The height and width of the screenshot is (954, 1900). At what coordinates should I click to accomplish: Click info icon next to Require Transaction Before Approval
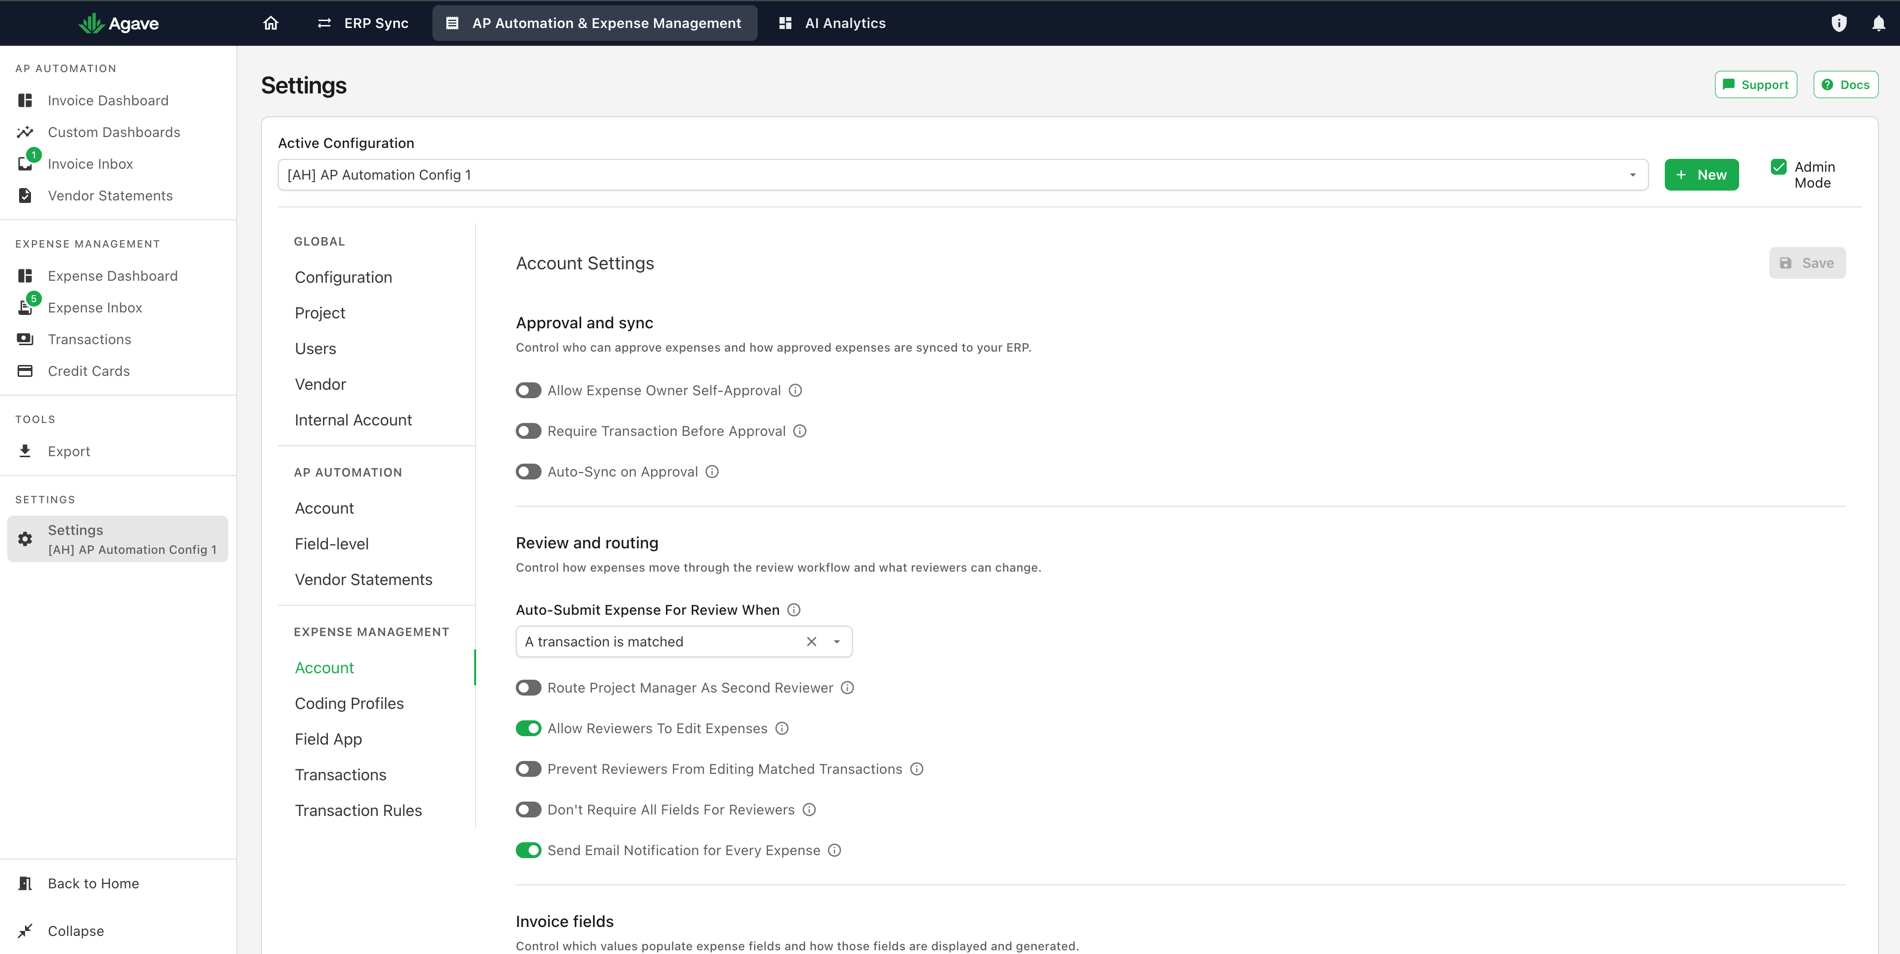[x=800, y=431]
